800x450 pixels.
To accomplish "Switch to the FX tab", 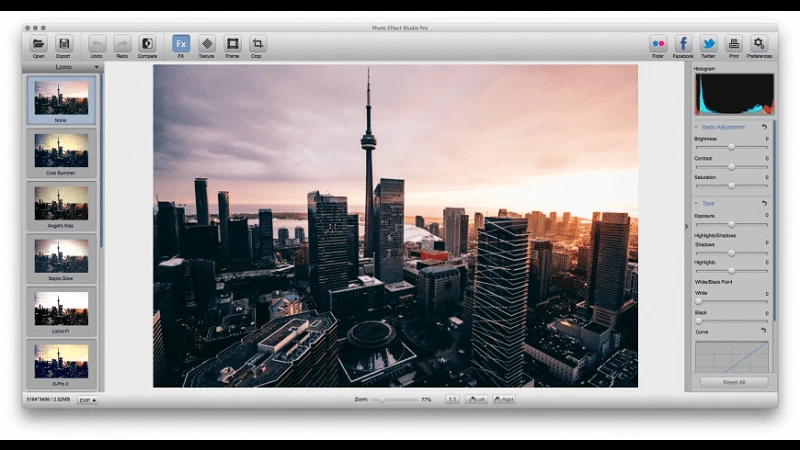I will (x=181, y=44).
